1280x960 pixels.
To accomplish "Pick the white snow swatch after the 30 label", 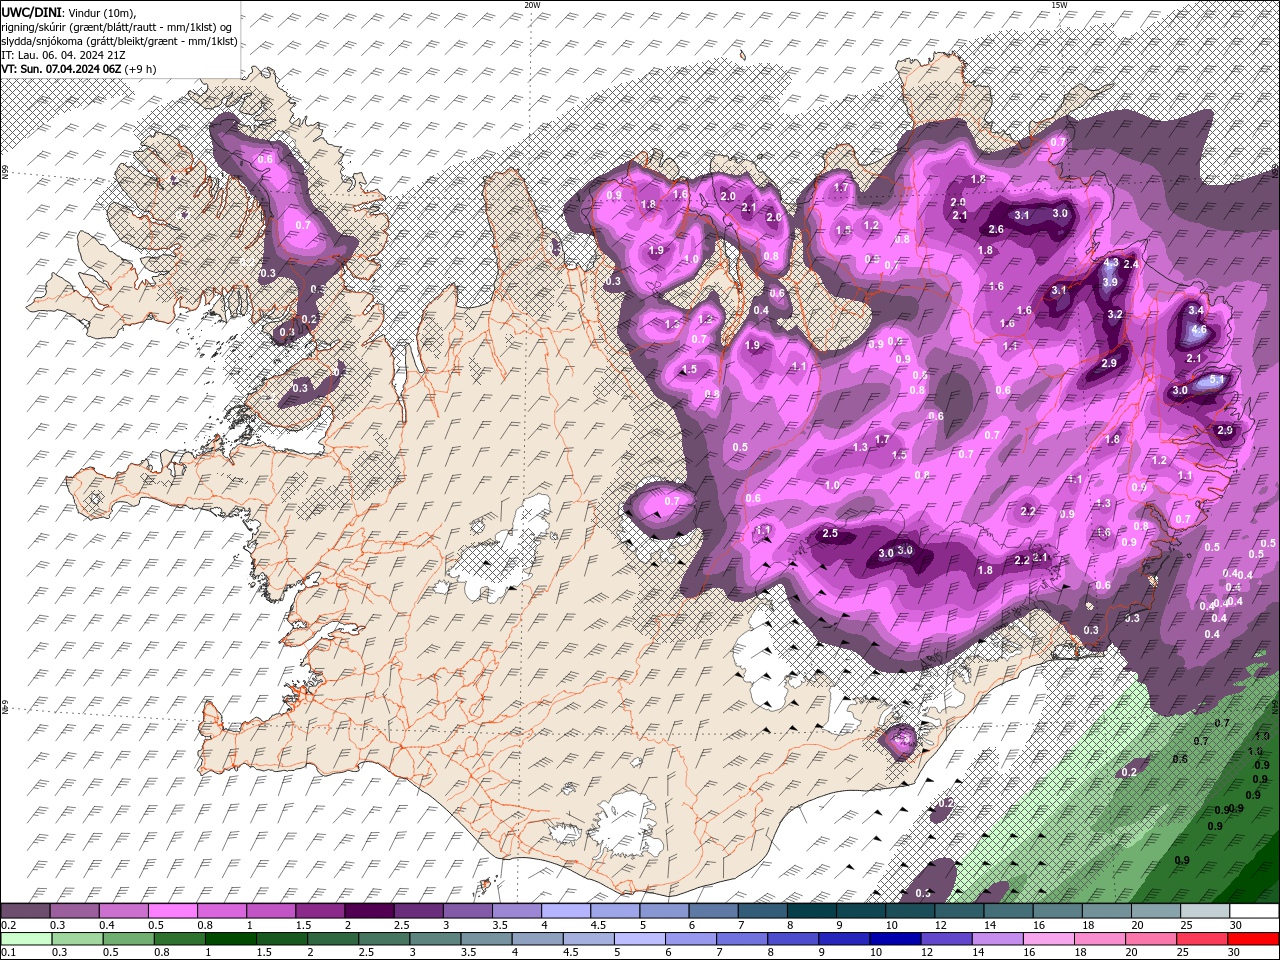I will 1254,911.
